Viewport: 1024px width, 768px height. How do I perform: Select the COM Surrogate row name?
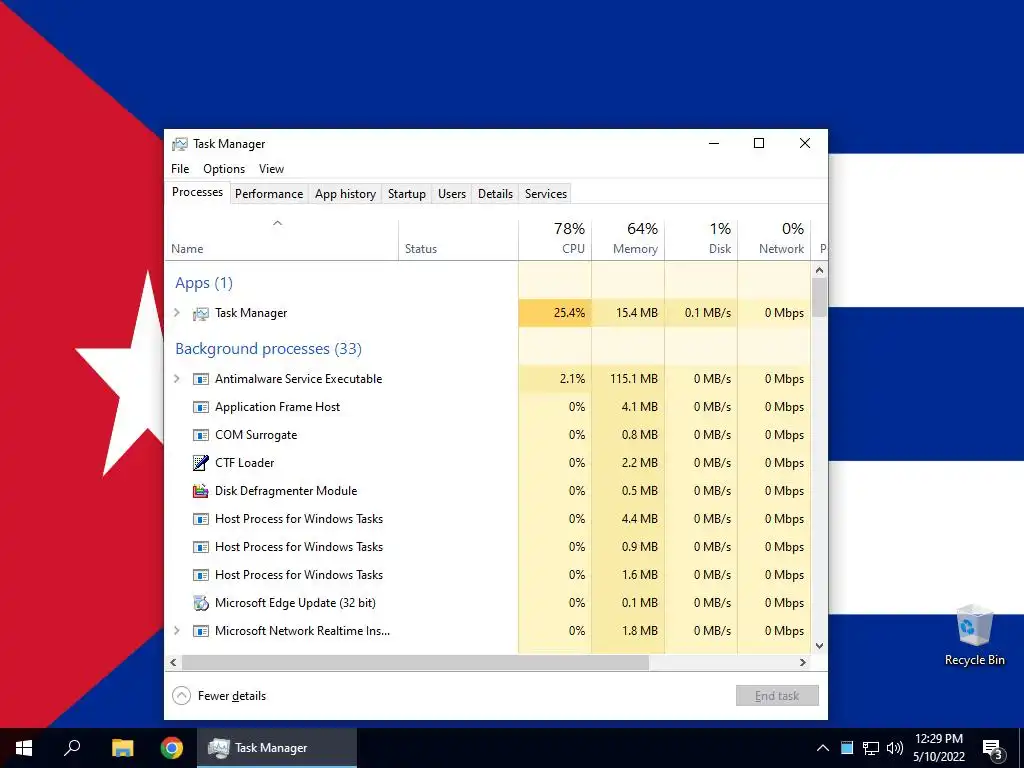pyautogui.click(x=256, y=436)
